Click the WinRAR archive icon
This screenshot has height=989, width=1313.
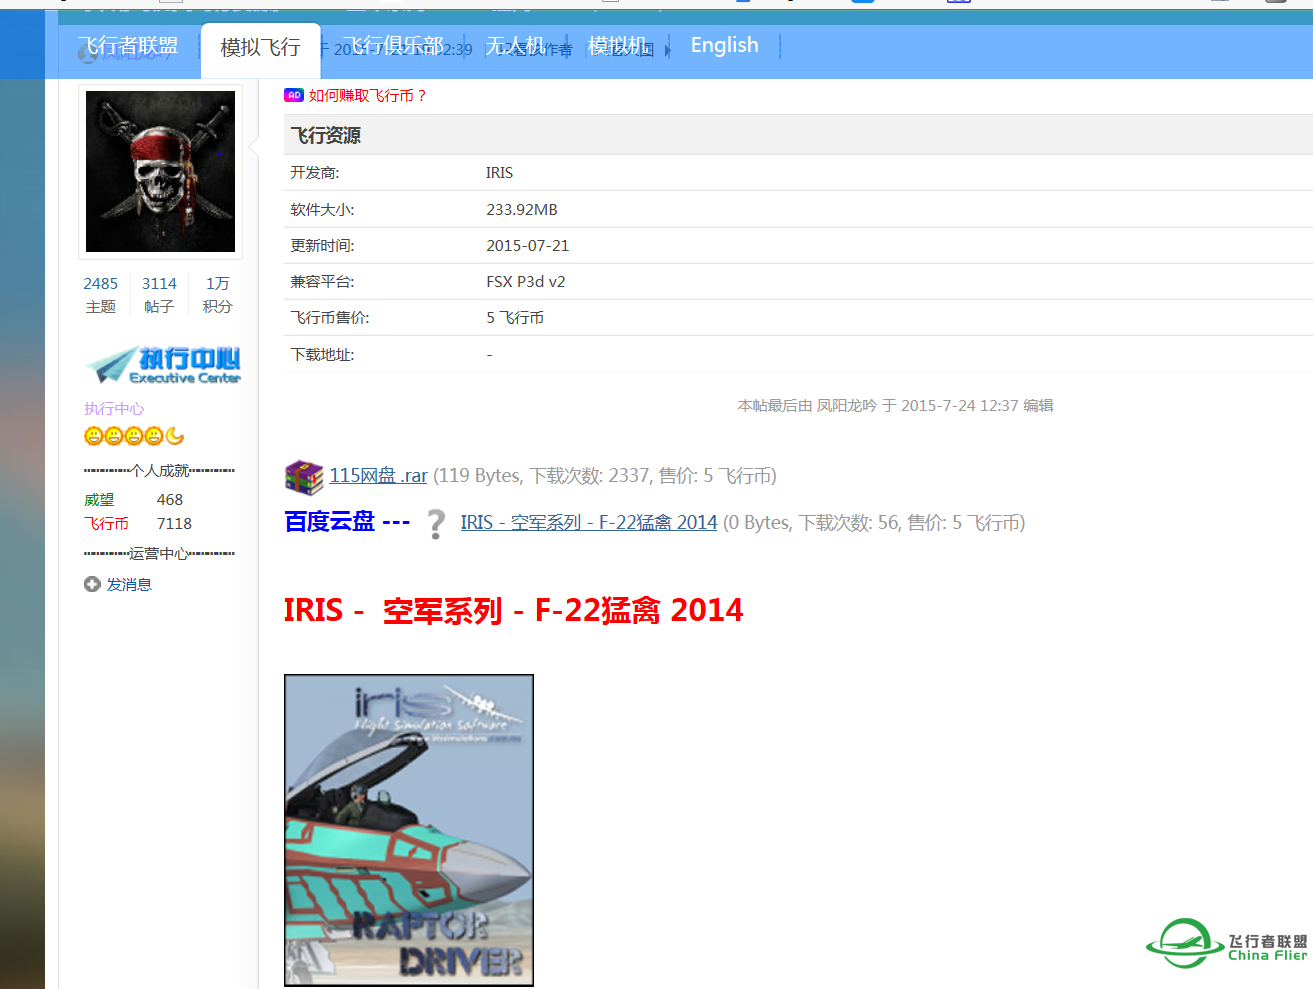[x=304, y=477]
